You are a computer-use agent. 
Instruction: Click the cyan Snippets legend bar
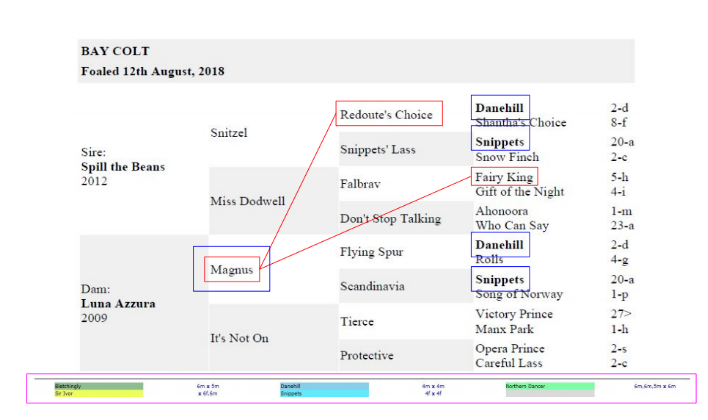324,394
